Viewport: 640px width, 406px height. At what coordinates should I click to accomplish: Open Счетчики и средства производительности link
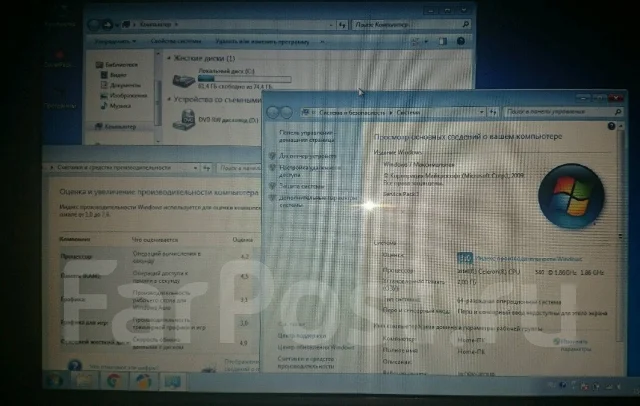(306, 362)
